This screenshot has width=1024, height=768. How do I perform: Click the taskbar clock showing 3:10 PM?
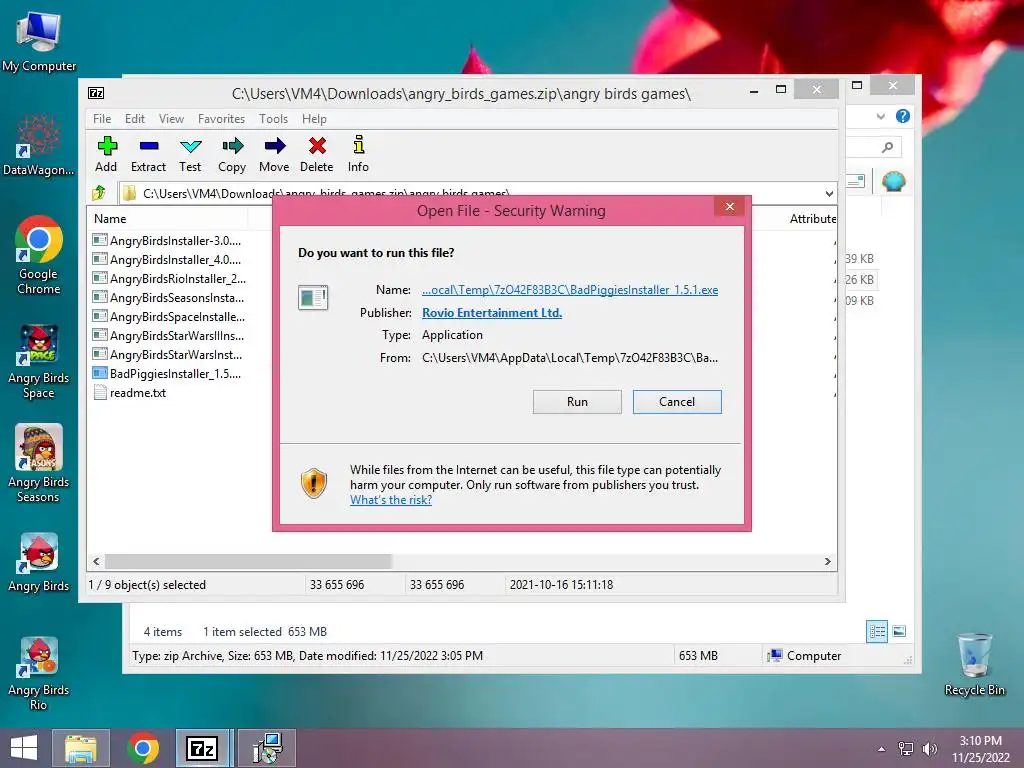pos(980,749)
